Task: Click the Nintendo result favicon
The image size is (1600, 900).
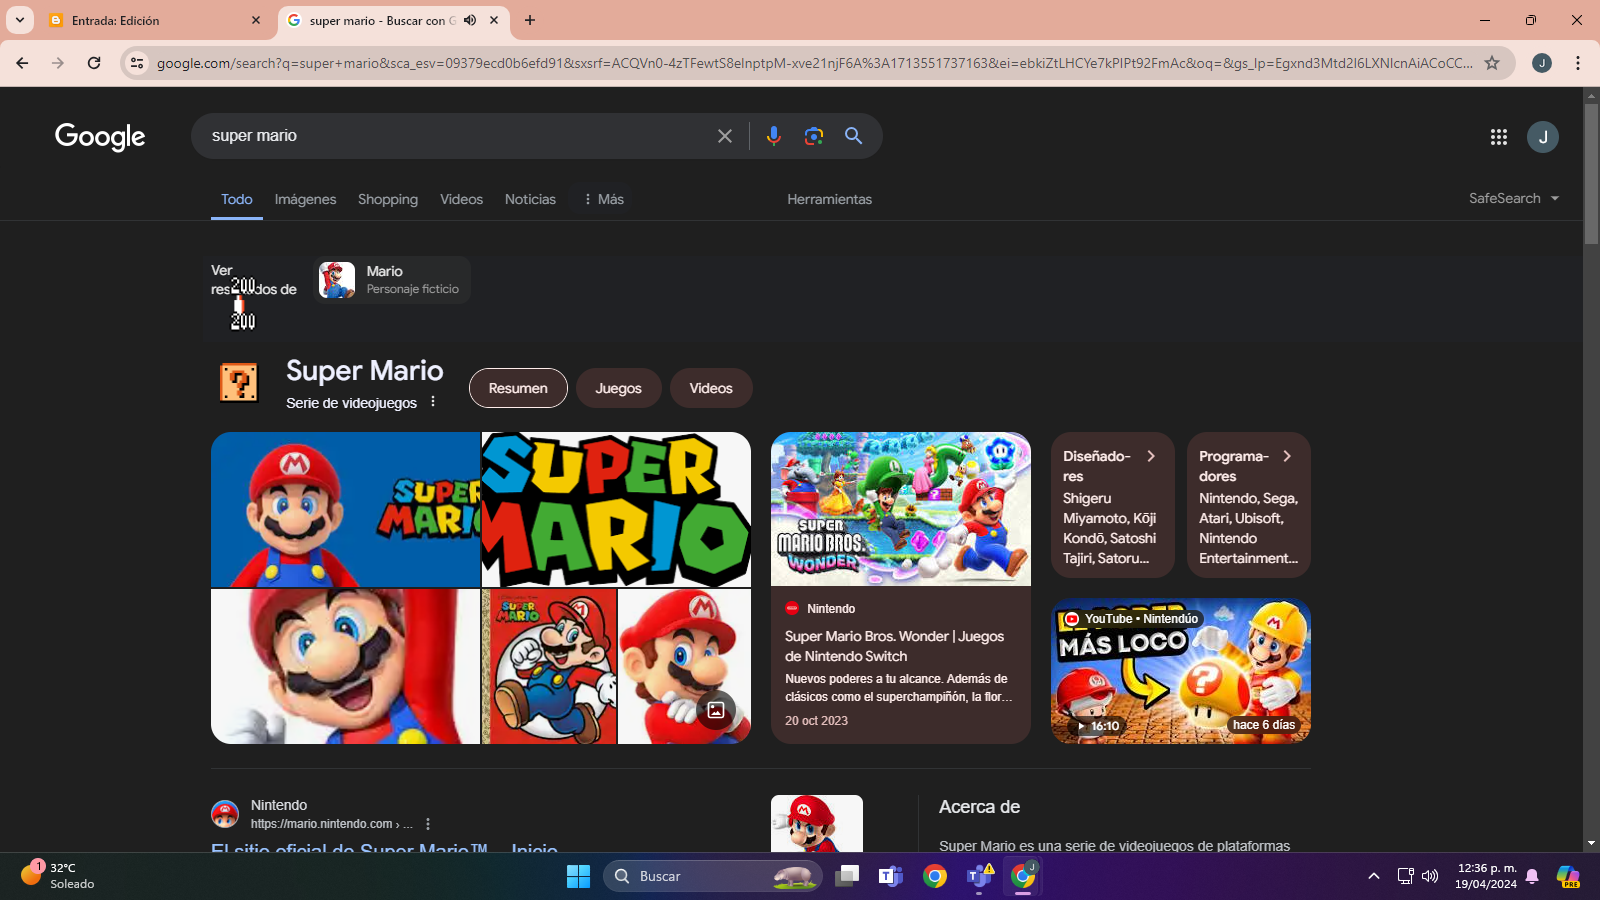Action: tap(225, 814)
